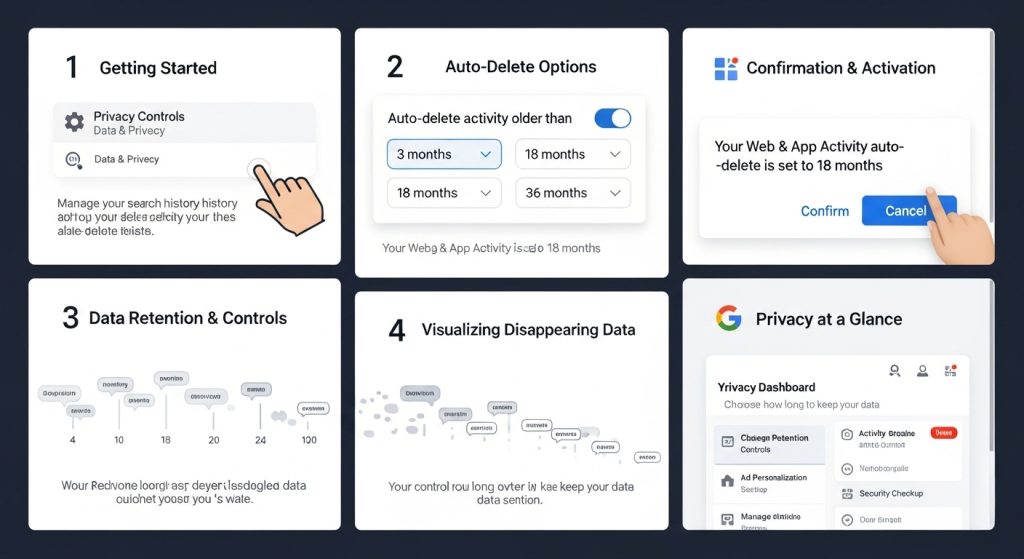Viewport: 1024px width, 559px height.
Task: Click the blue Cancel button
Action: (x=908, y=210)
